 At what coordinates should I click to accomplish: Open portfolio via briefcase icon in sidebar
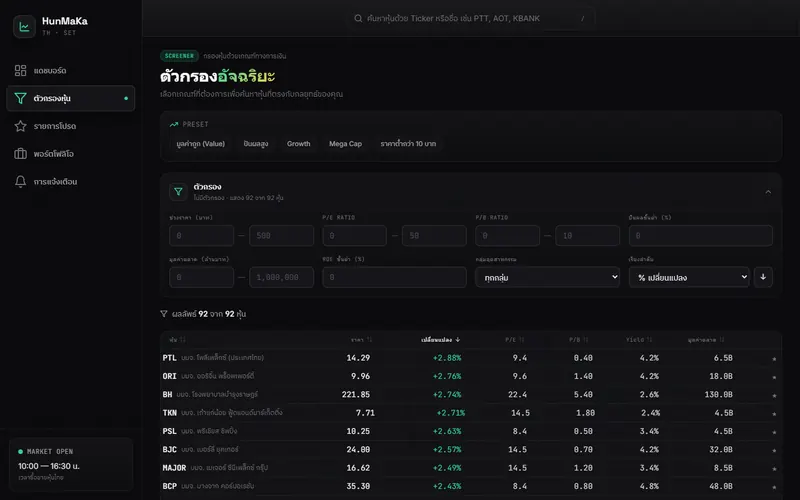point(20,154)
